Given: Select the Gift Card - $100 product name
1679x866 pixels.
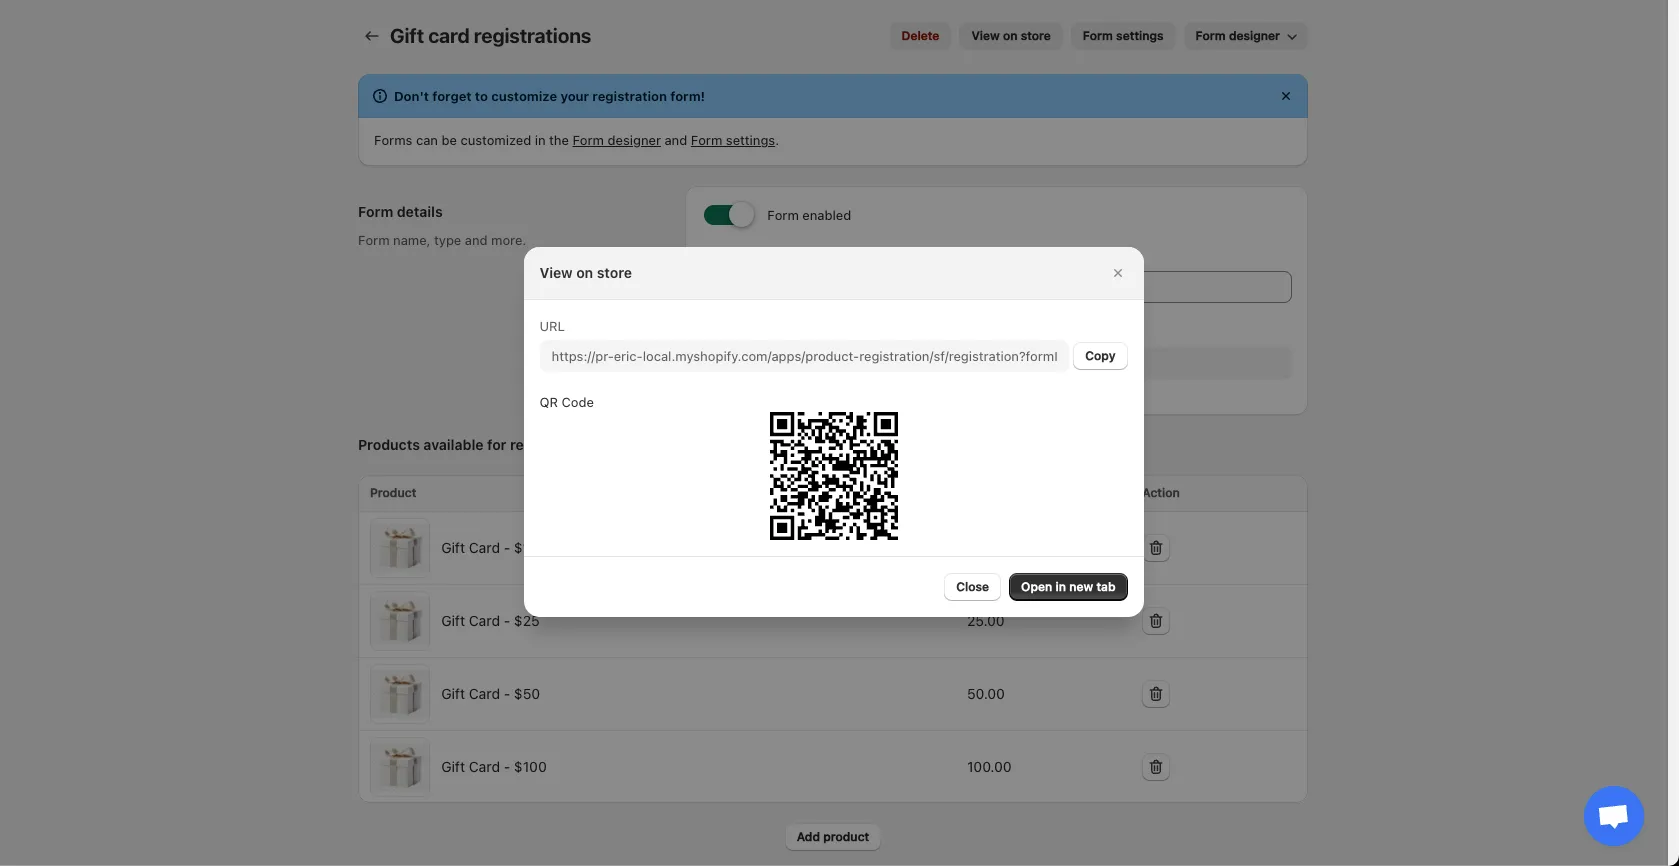Looking at the screenshot, I should [x=494, y=767].
